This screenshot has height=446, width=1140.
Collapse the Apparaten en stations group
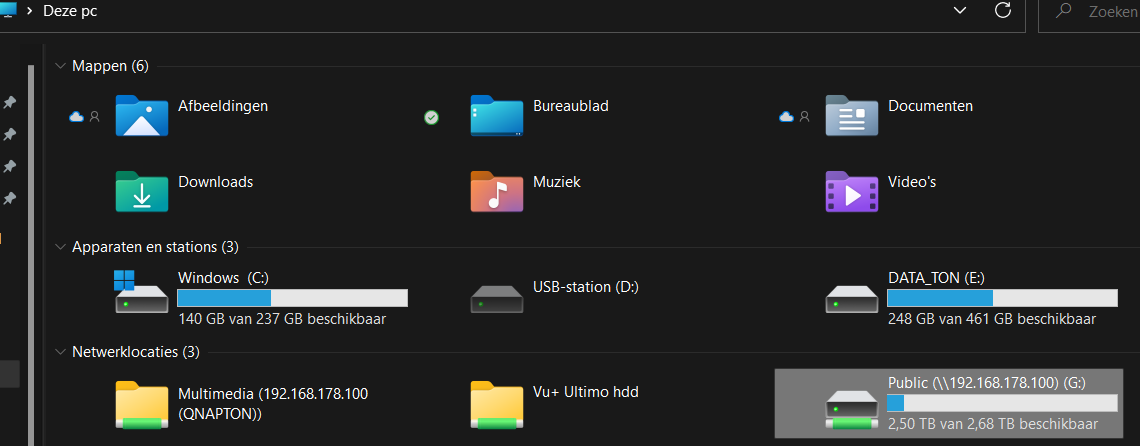click(x=60, y=247)
